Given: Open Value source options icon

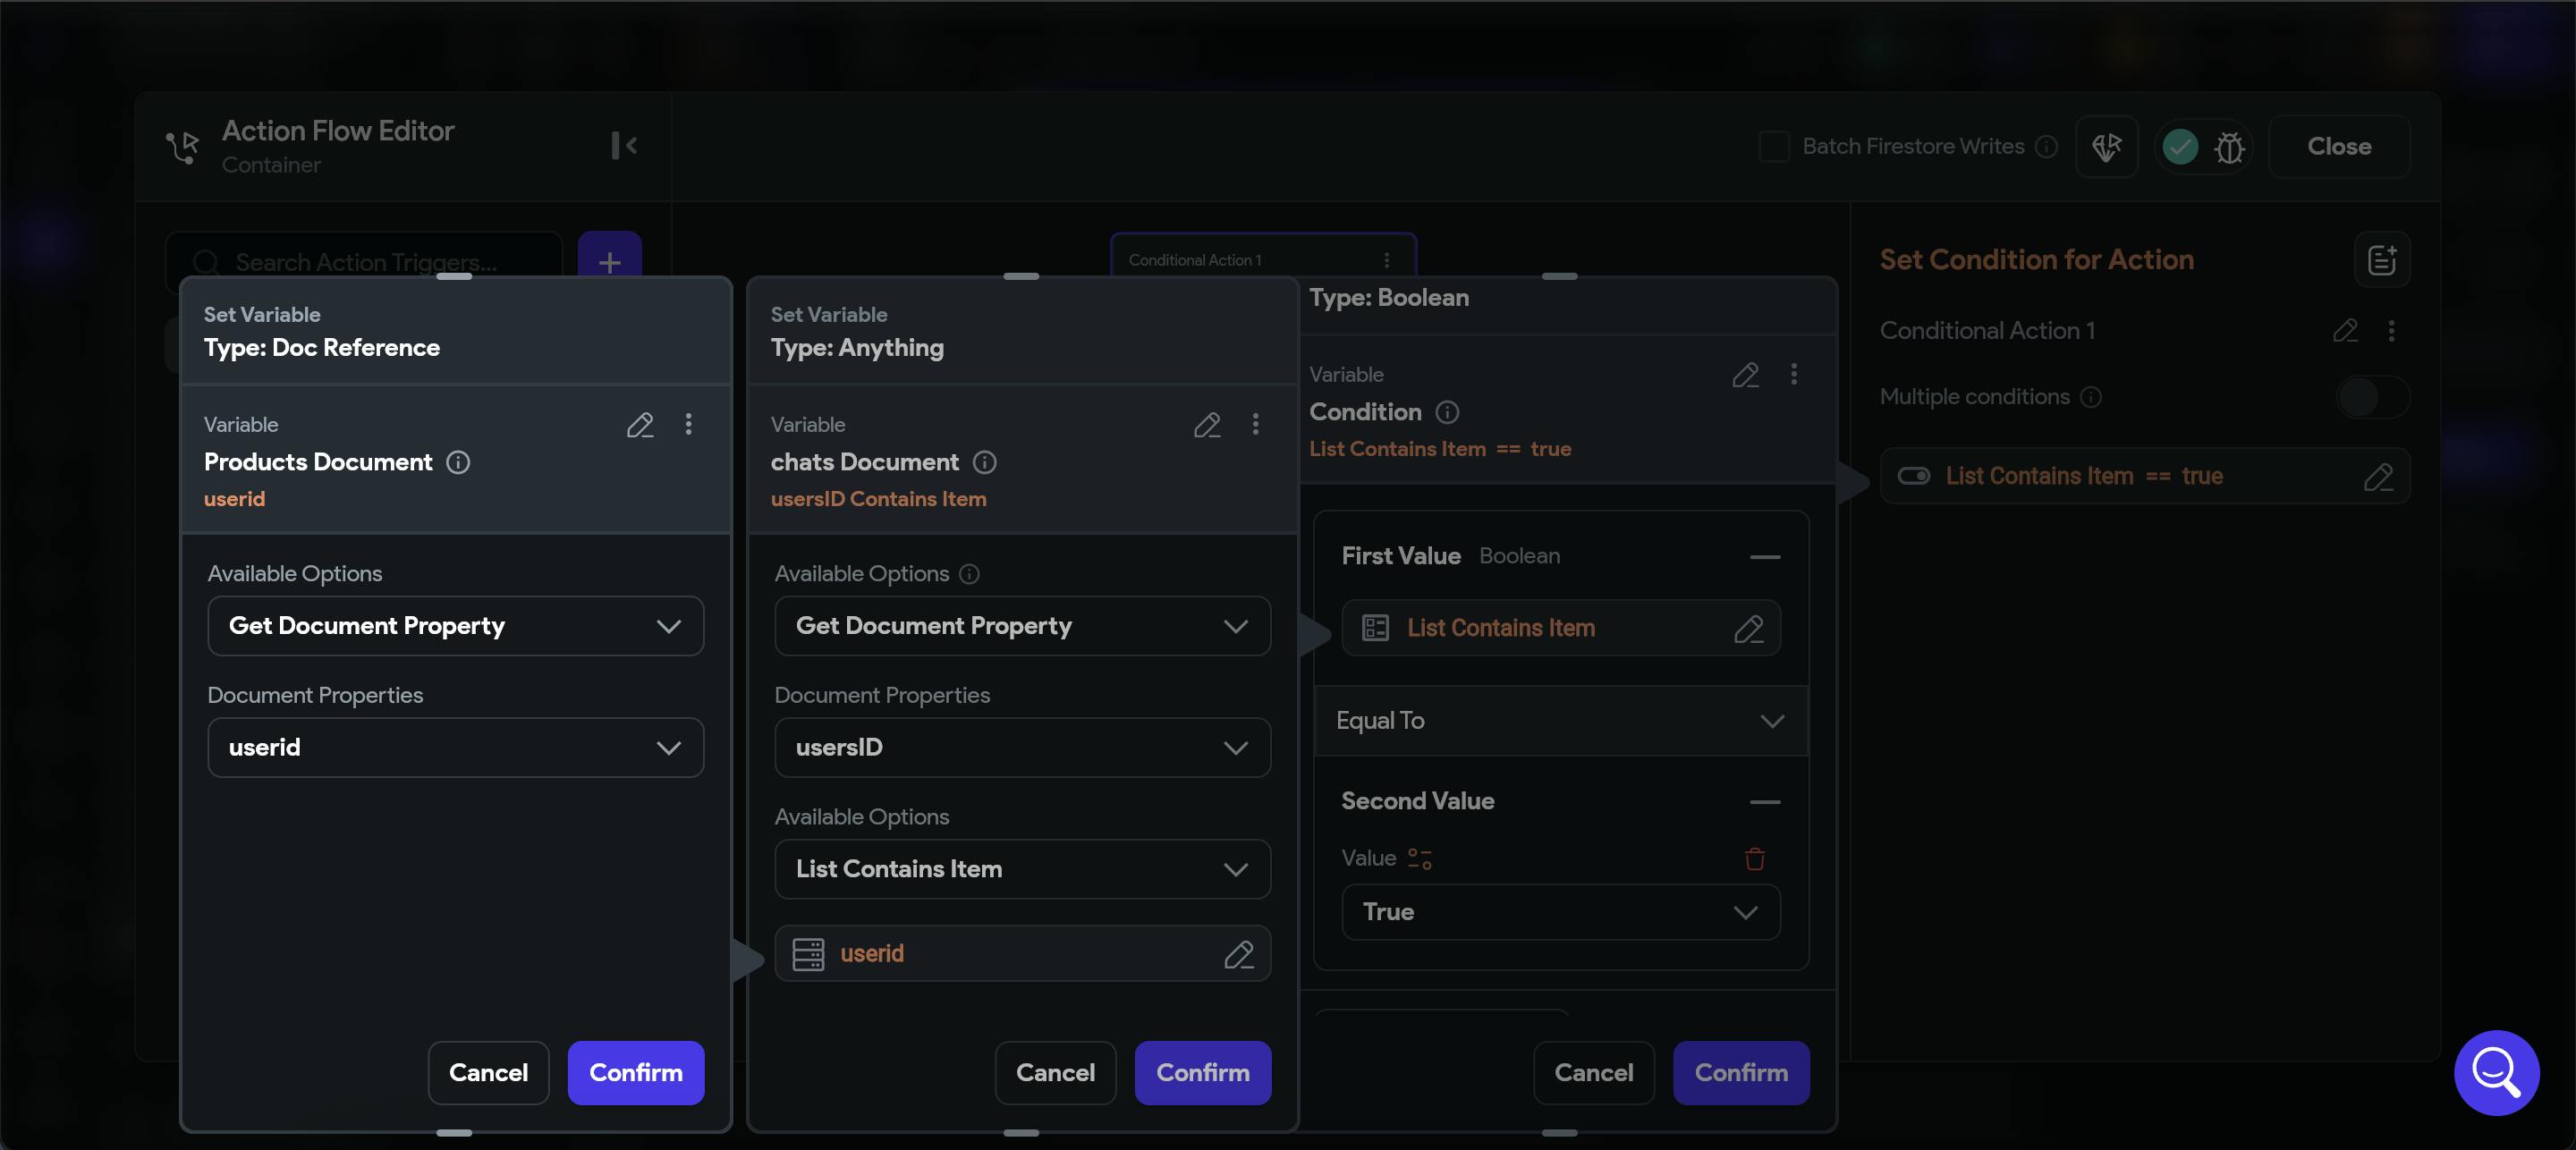Looking at the screenshot, I should 1420,859.
